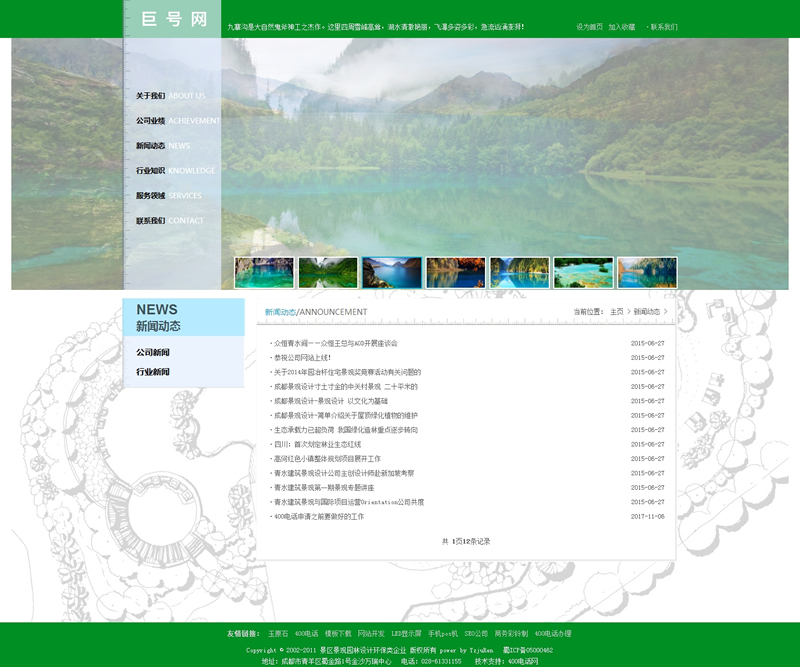Click the 巨号网 site logo

173,19
